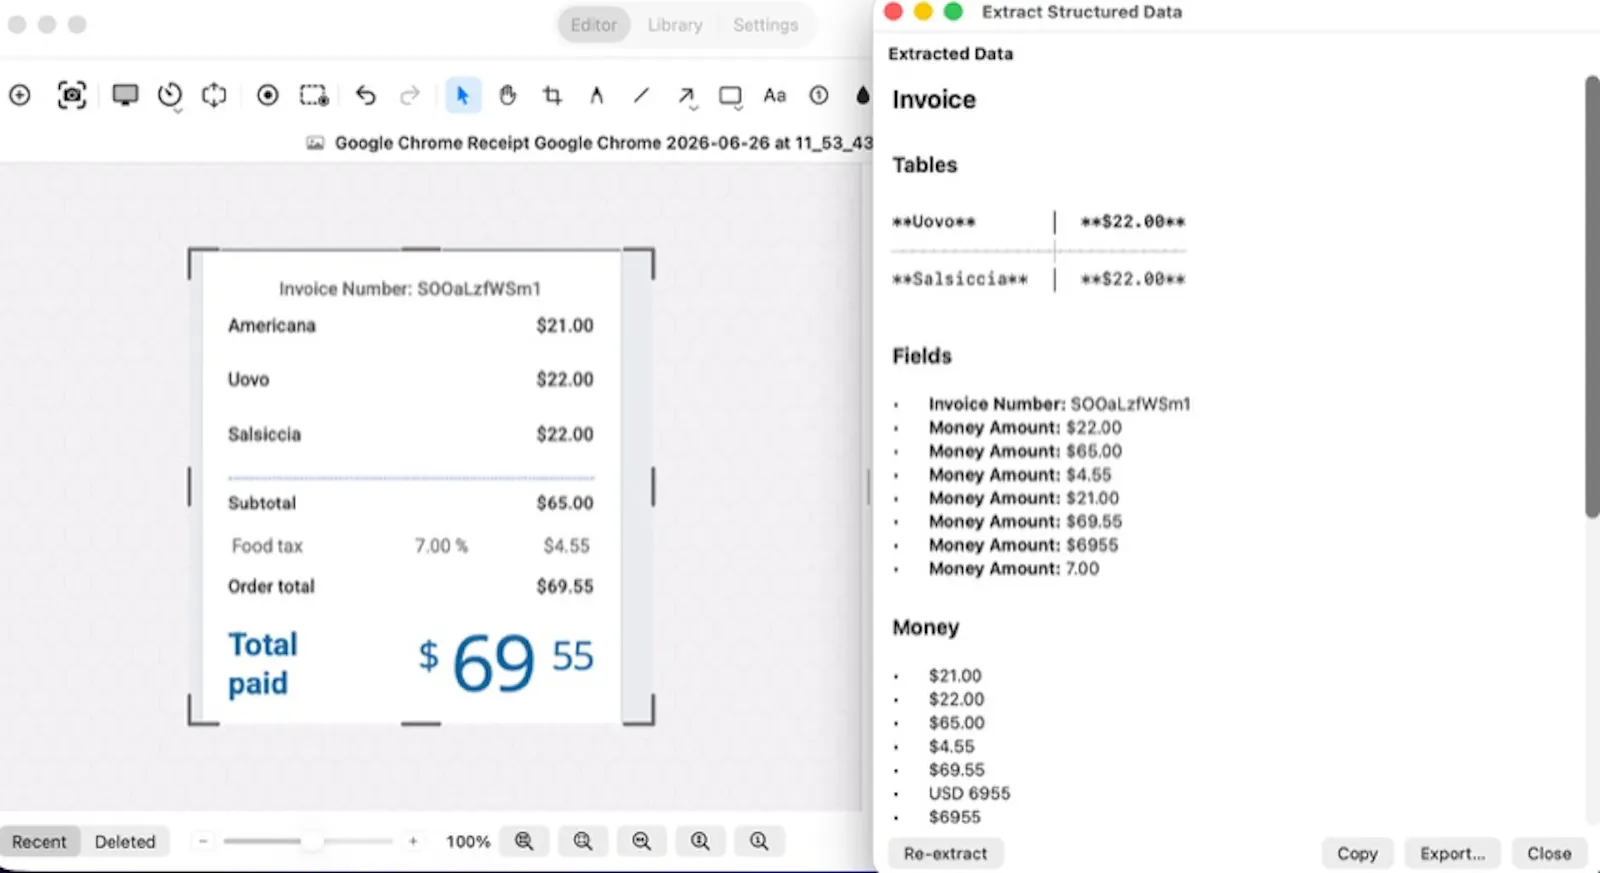Select the numbered counter badge tool

[819, 95]
